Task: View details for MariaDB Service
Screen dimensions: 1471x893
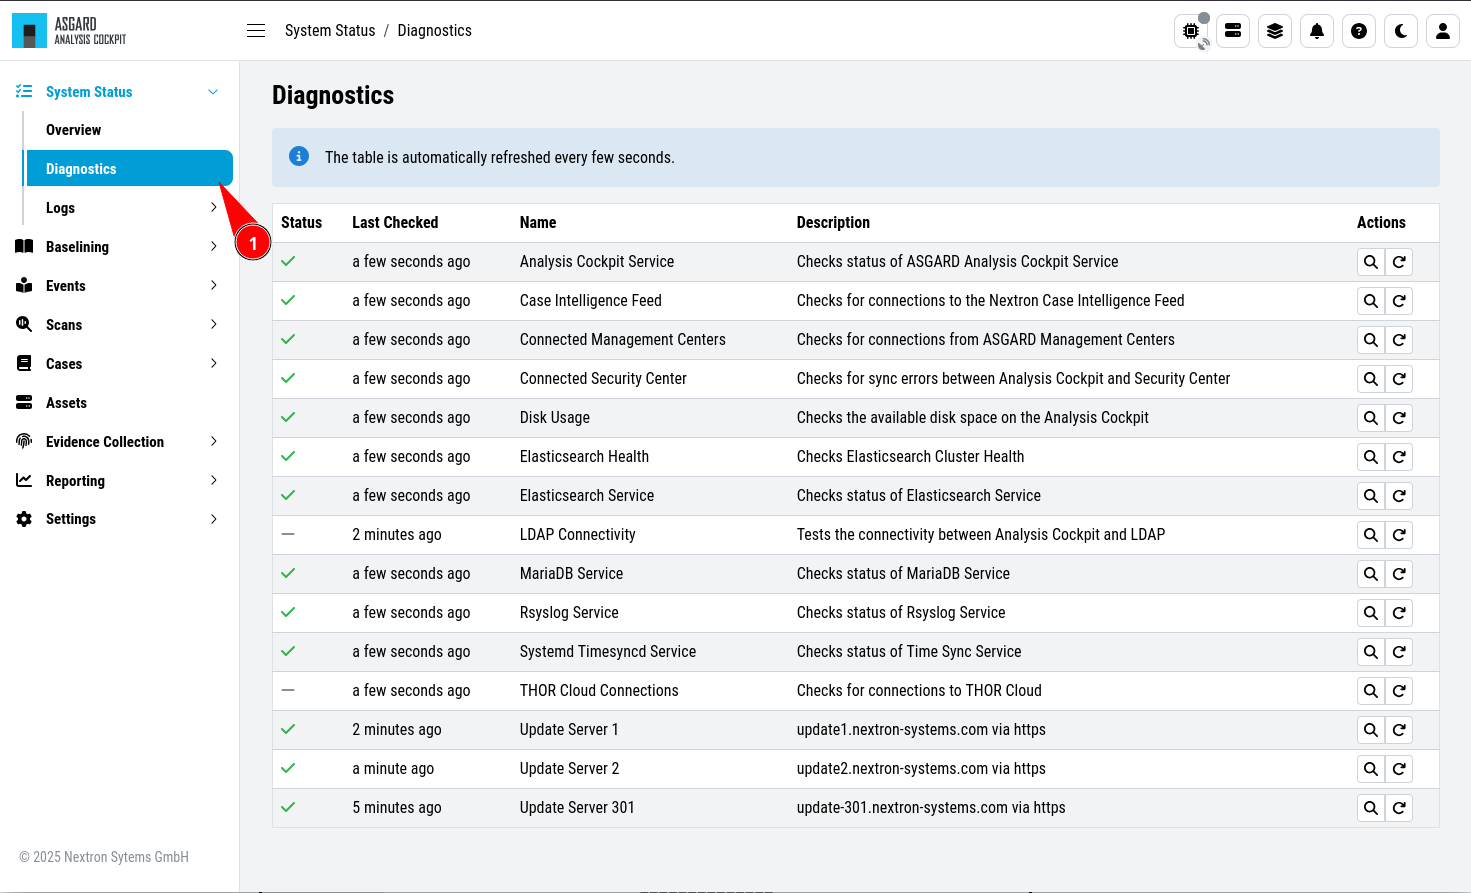Action: [1371, 574]
